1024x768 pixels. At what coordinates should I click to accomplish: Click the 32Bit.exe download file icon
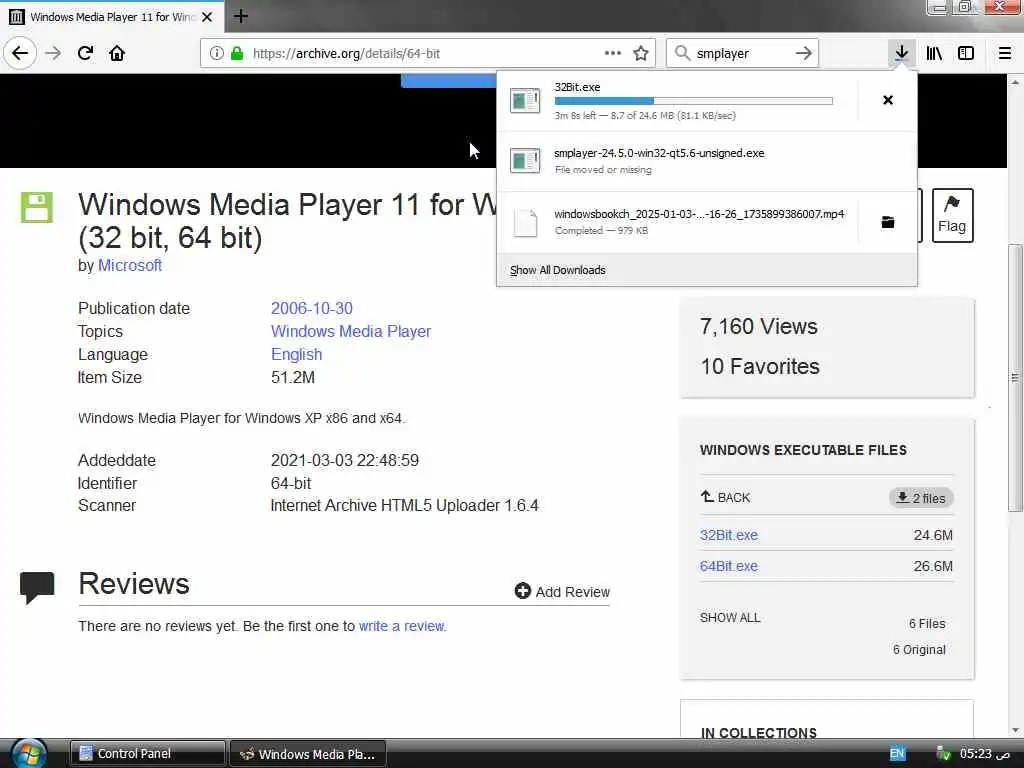(525, 101)
